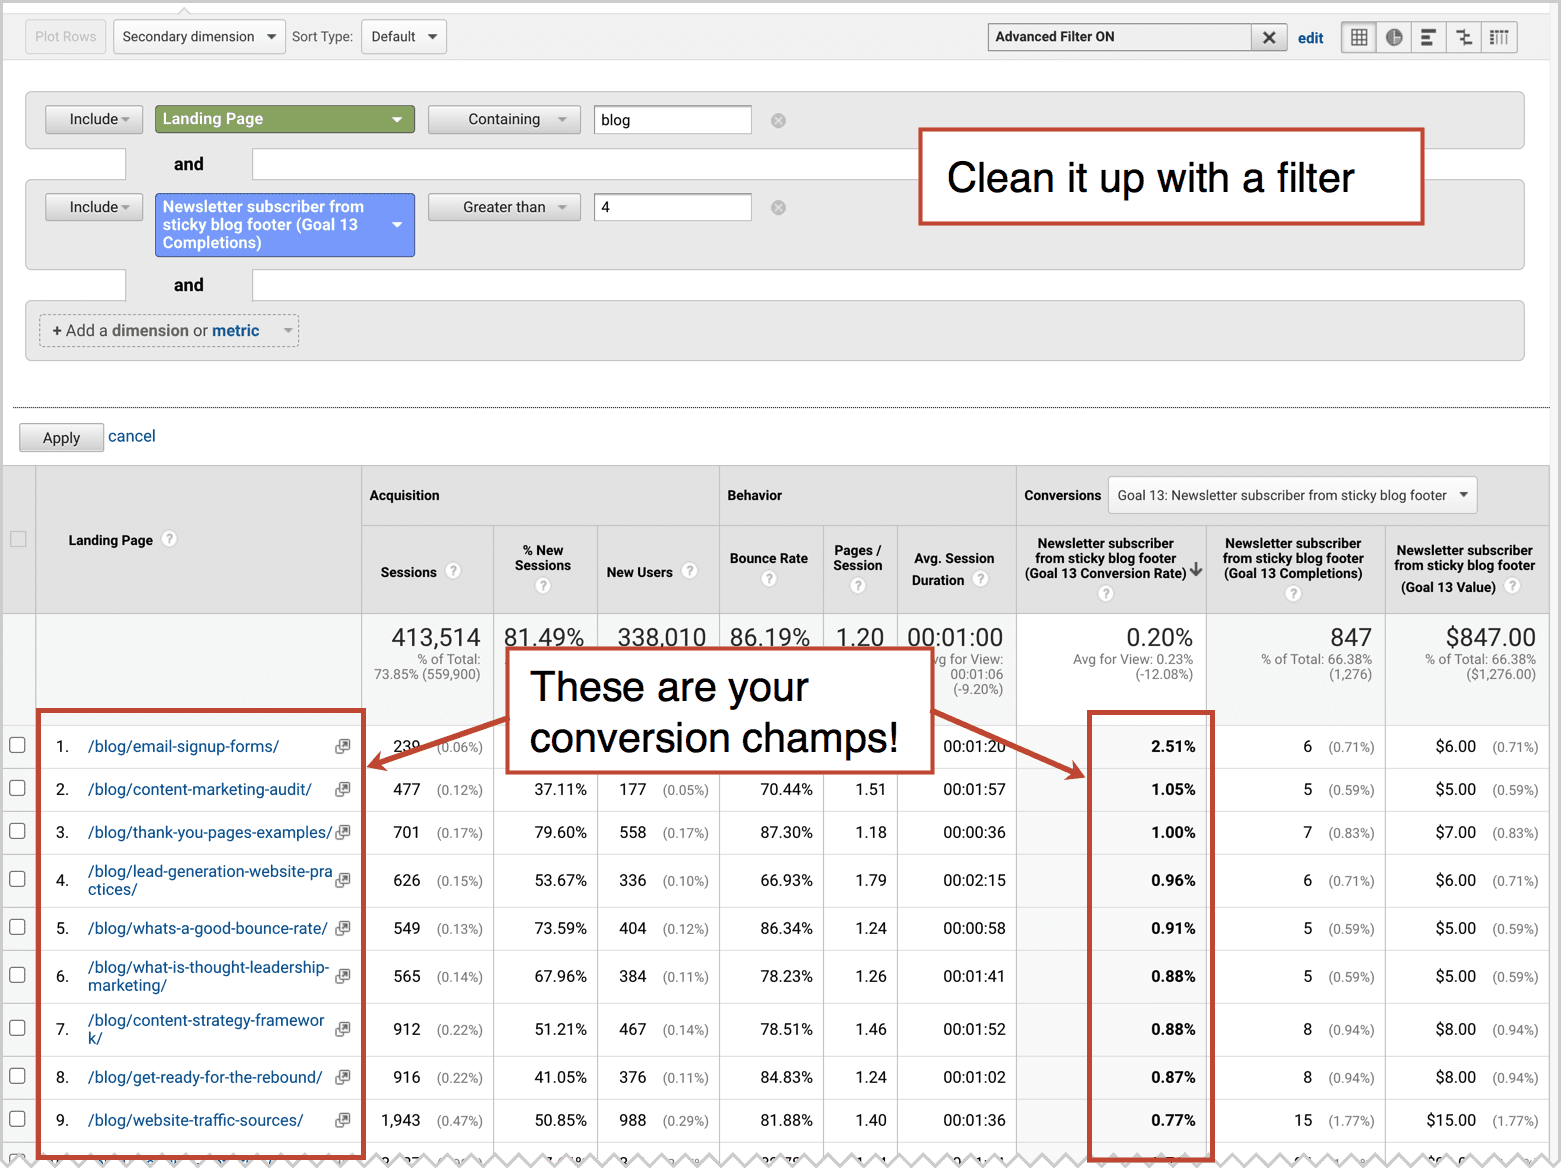Open the Conversions Goal 13 selector dropdown
The width and height of the screenshot is (1561, 1168).
(x=1292, y=495)
